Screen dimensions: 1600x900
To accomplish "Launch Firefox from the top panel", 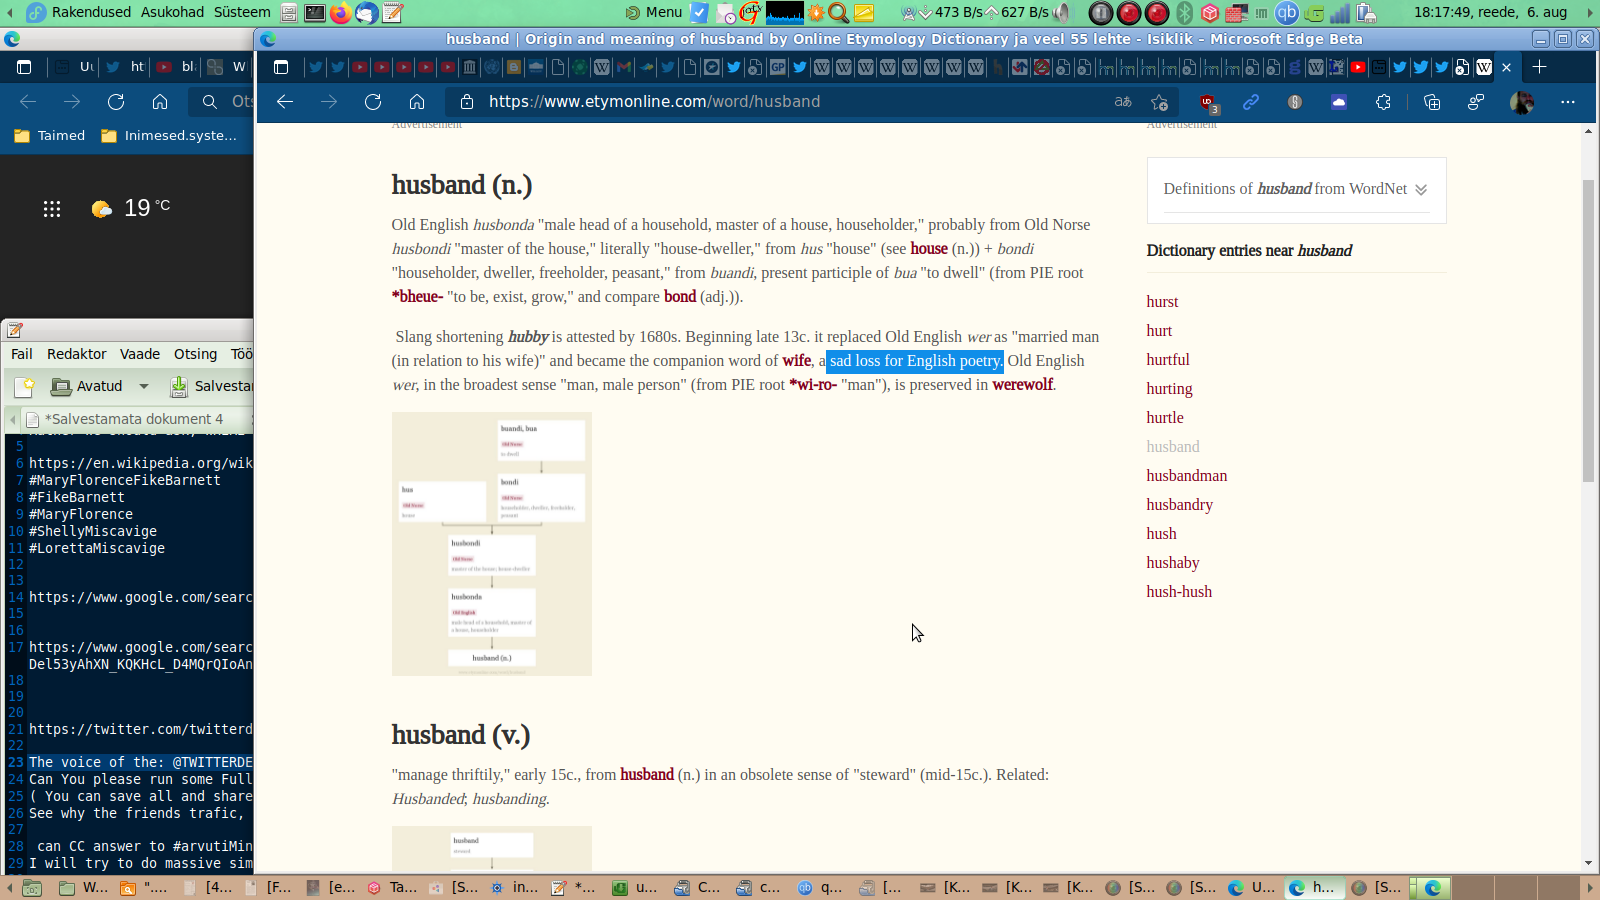I will [x=341, y=13].
